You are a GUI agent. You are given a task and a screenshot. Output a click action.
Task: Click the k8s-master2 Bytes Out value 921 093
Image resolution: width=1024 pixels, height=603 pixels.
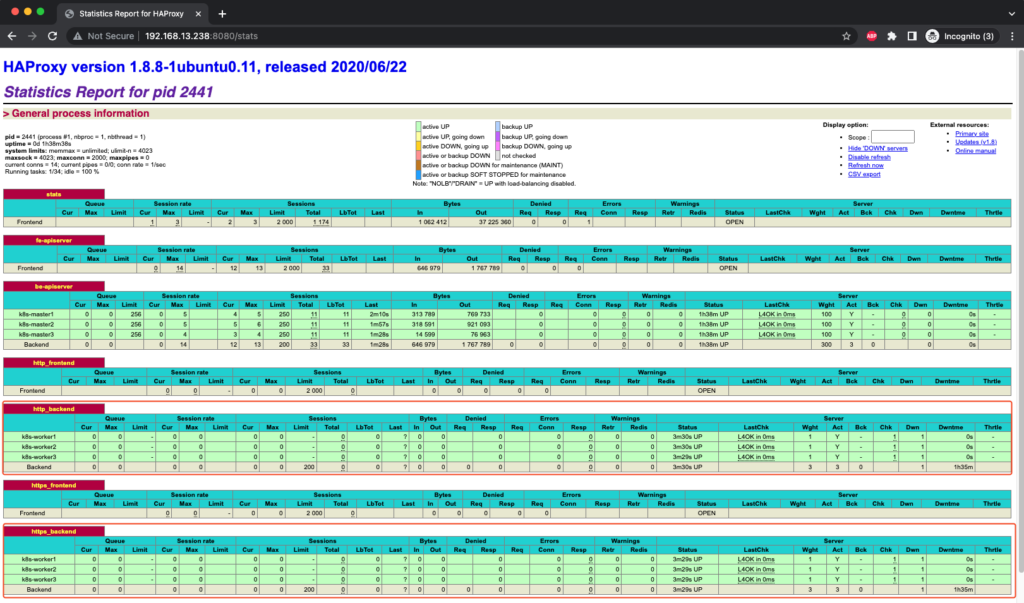pos(479,324)
